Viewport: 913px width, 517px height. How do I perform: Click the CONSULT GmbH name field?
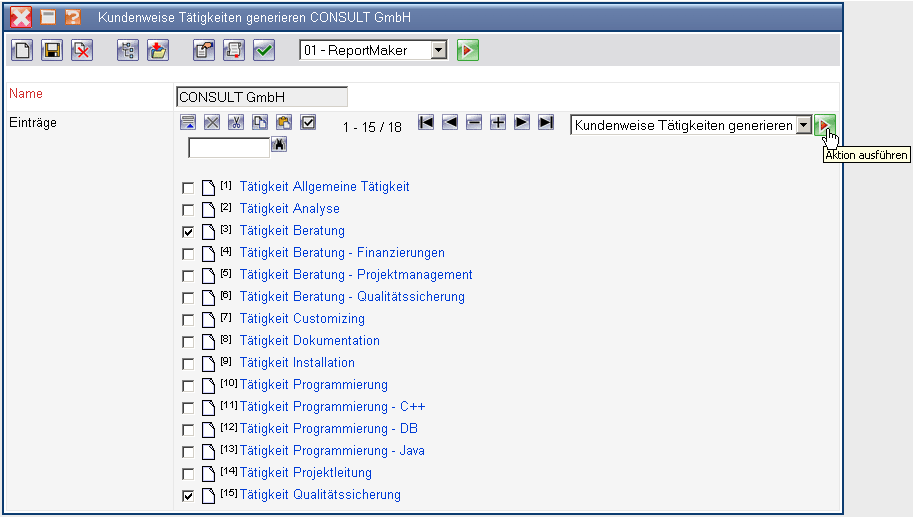coord(261,97)
